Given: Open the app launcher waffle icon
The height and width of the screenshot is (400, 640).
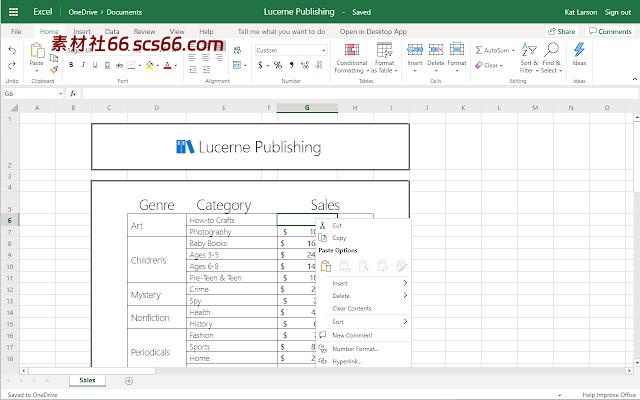Looking at the screenshot, I should pyautogui.click(x=13, y=12).
